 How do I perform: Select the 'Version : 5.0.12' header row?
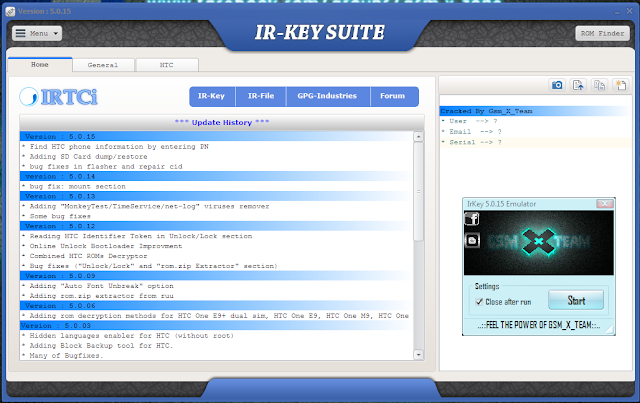216,226
